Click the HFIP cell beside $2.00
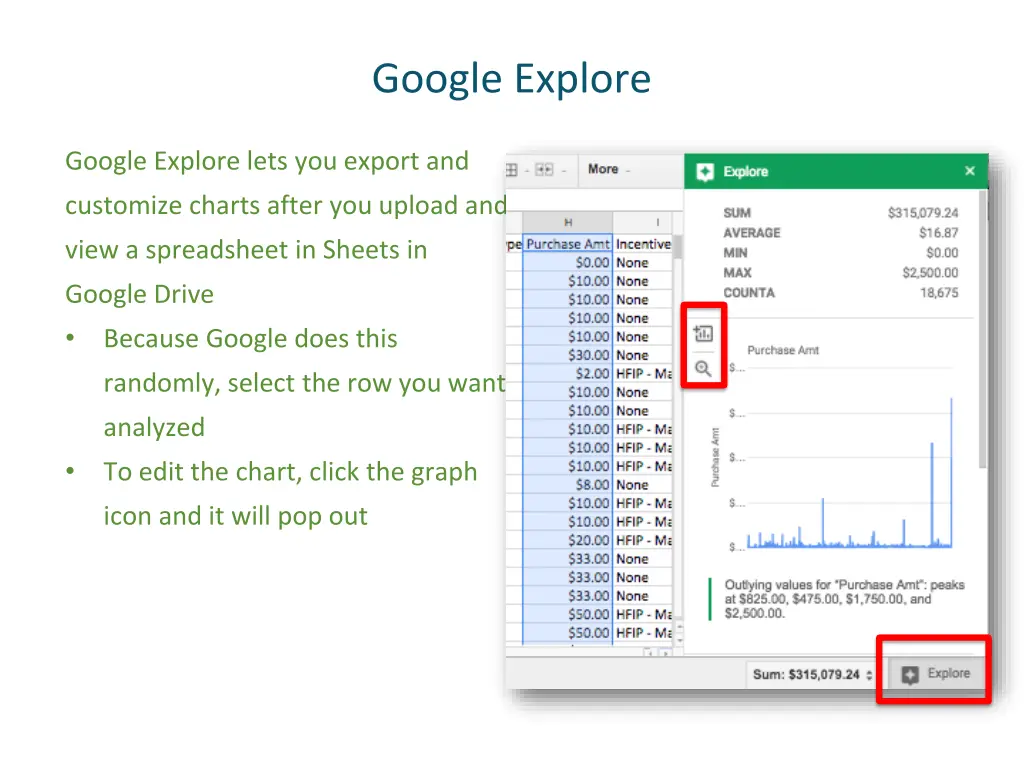 point(643,374)
